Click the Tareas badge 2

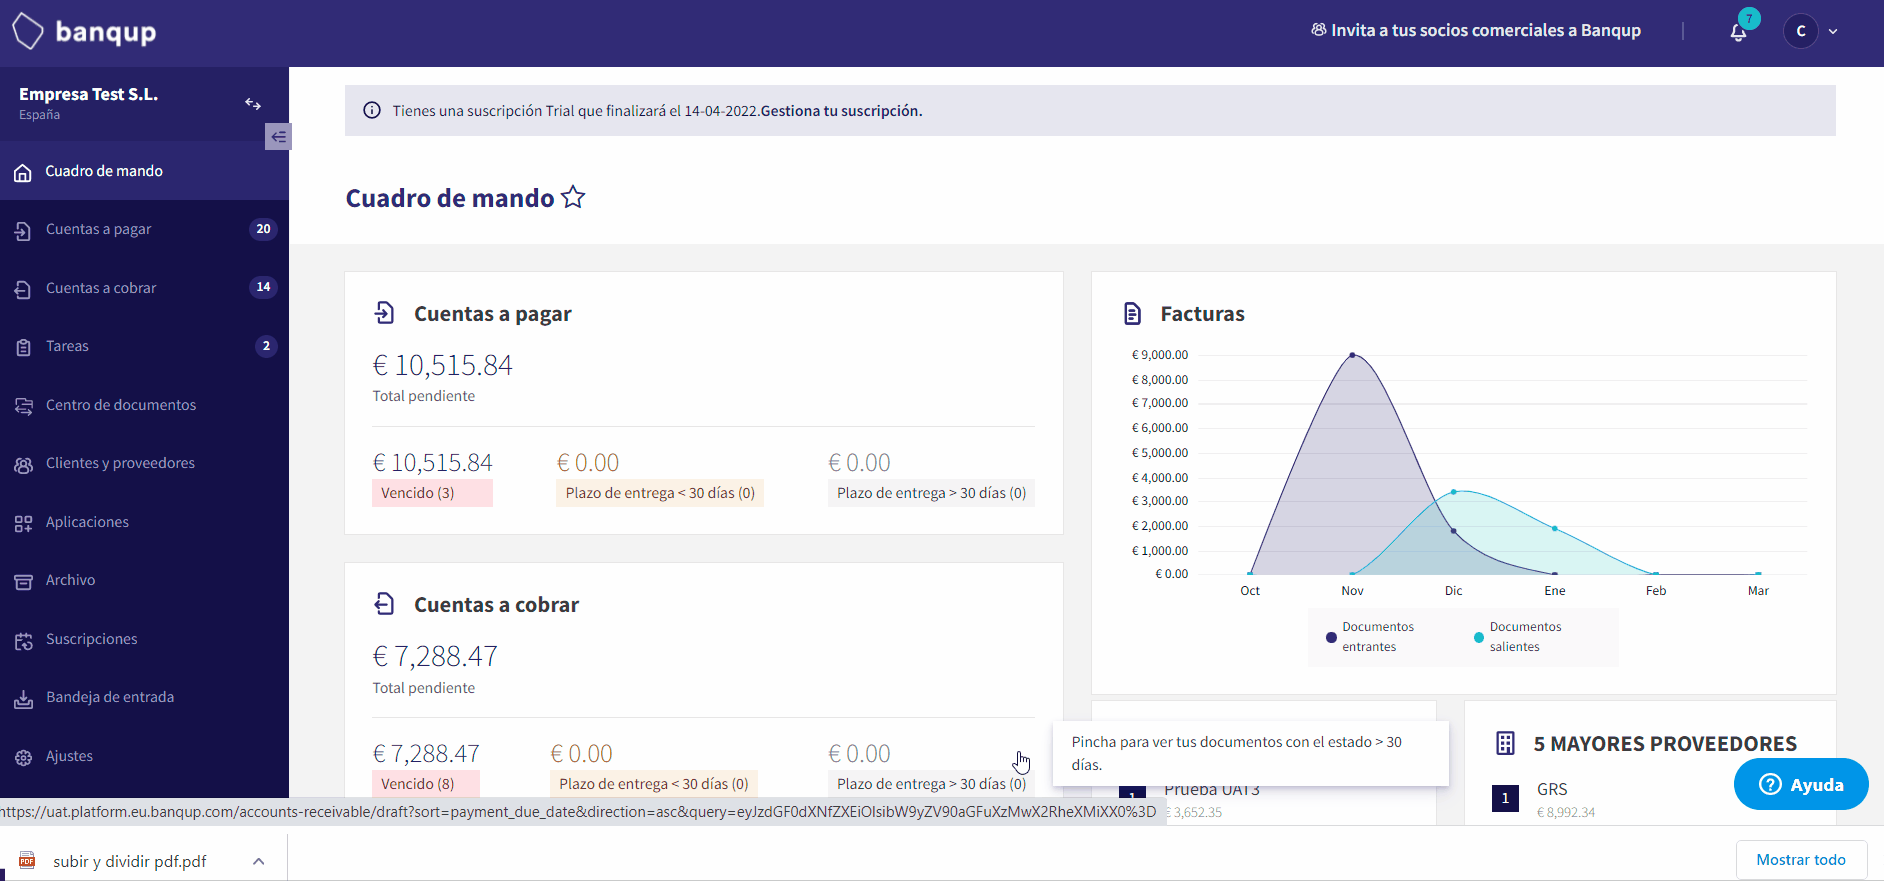(265, 346)
